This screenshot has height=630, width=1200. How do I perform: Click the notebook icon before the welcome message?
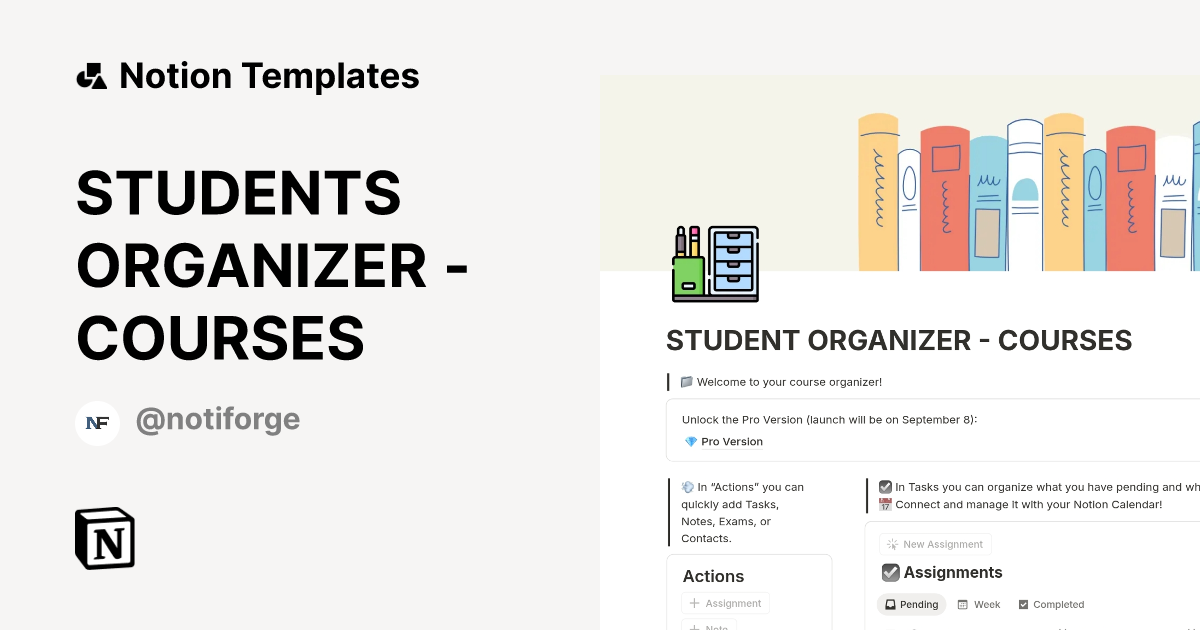[686, 381]
